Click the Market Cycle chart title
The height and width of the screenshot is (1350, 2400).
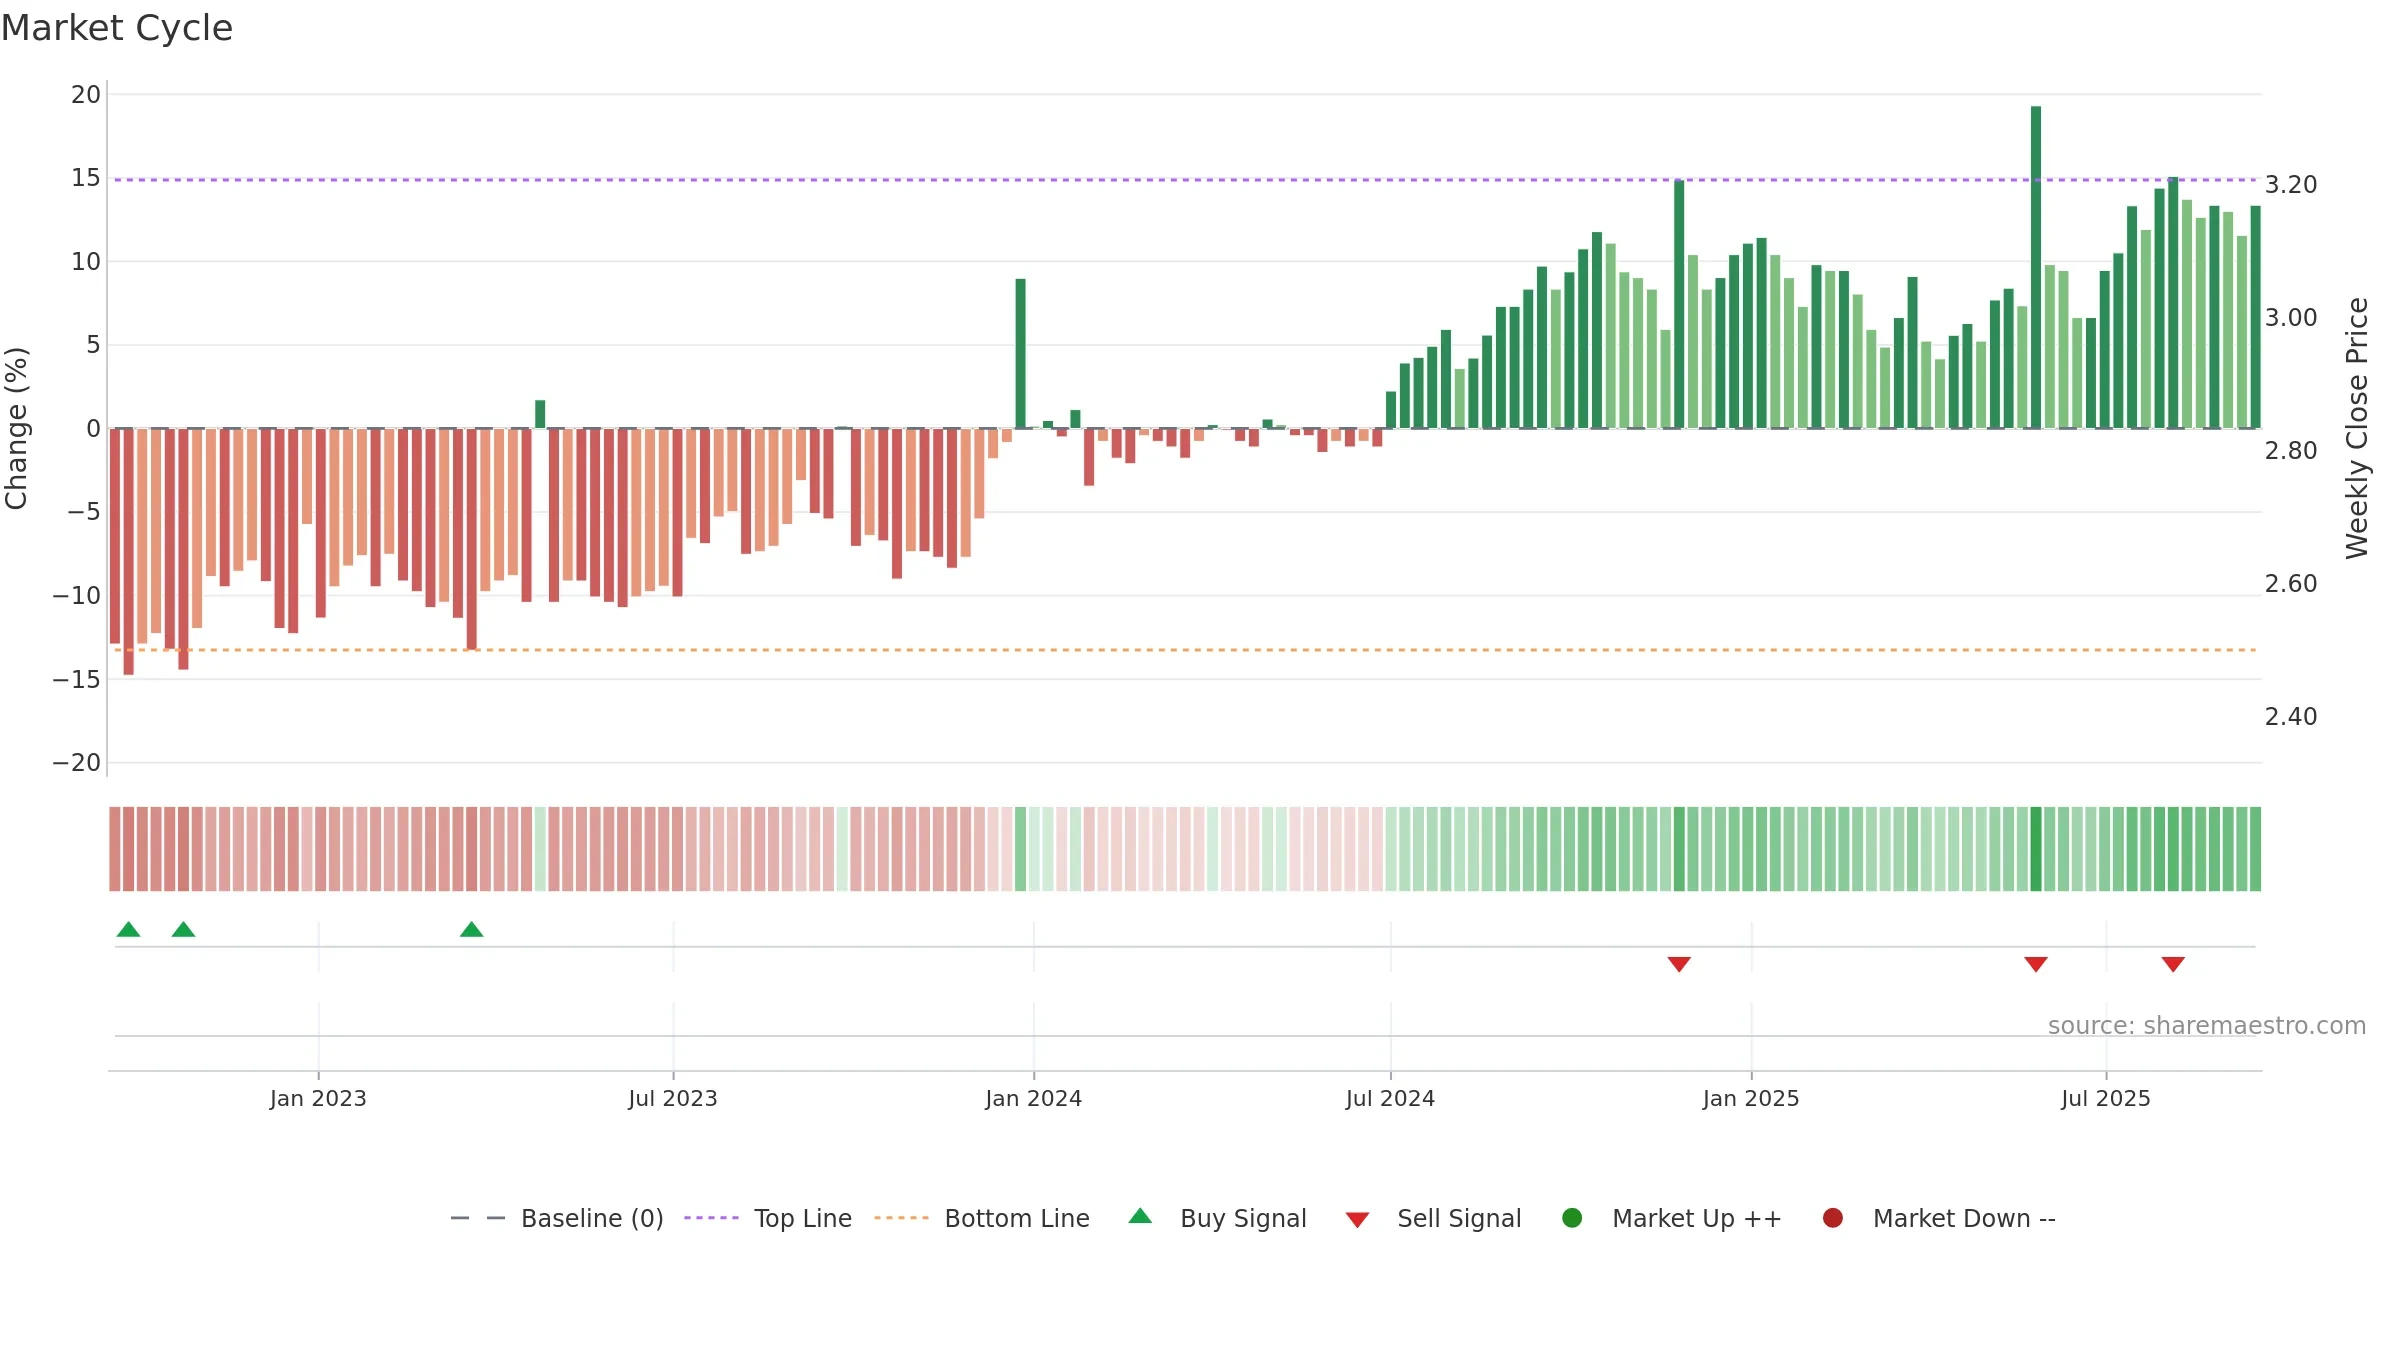(x=117, y=28)
